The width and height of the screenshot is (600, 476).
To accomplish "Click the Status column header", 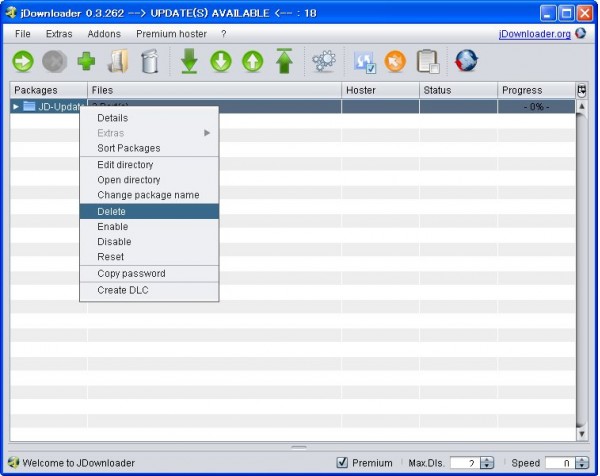I will point(458,90).
